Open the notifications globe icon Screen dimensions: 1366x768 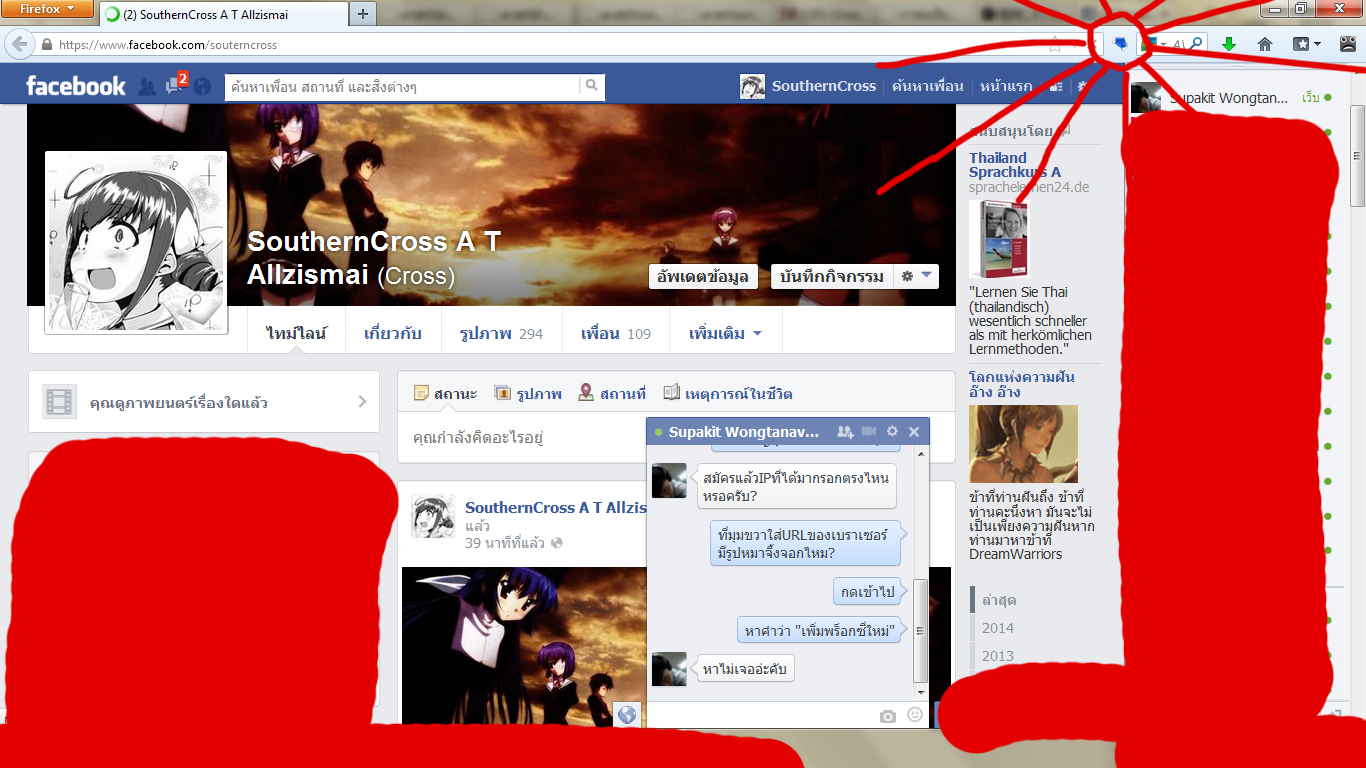pyautogui.click(x=203, y=87)
